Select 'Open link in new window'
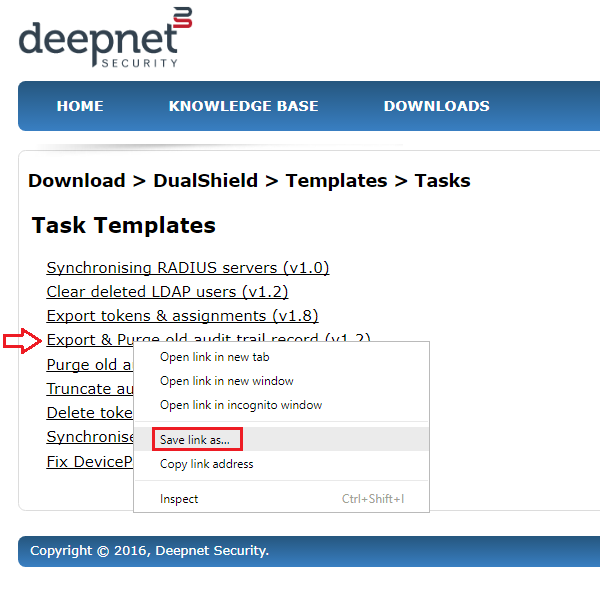The height and width of the screenshot is (592, 600). 226,381
